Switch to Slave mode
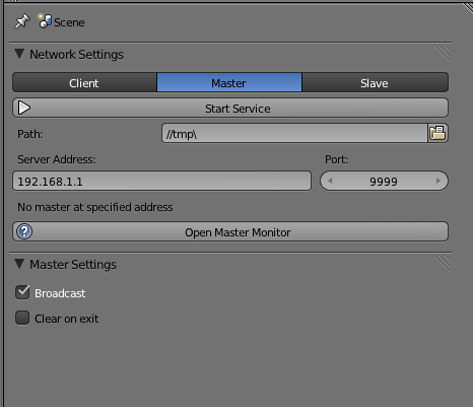 click(375, 82)
